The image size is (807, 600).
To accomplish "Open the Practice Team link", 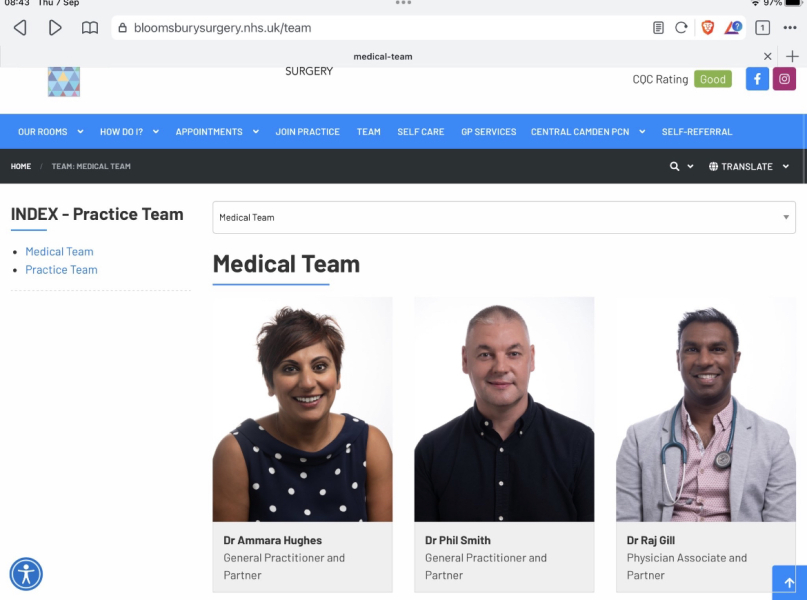I will pos(61,269).
